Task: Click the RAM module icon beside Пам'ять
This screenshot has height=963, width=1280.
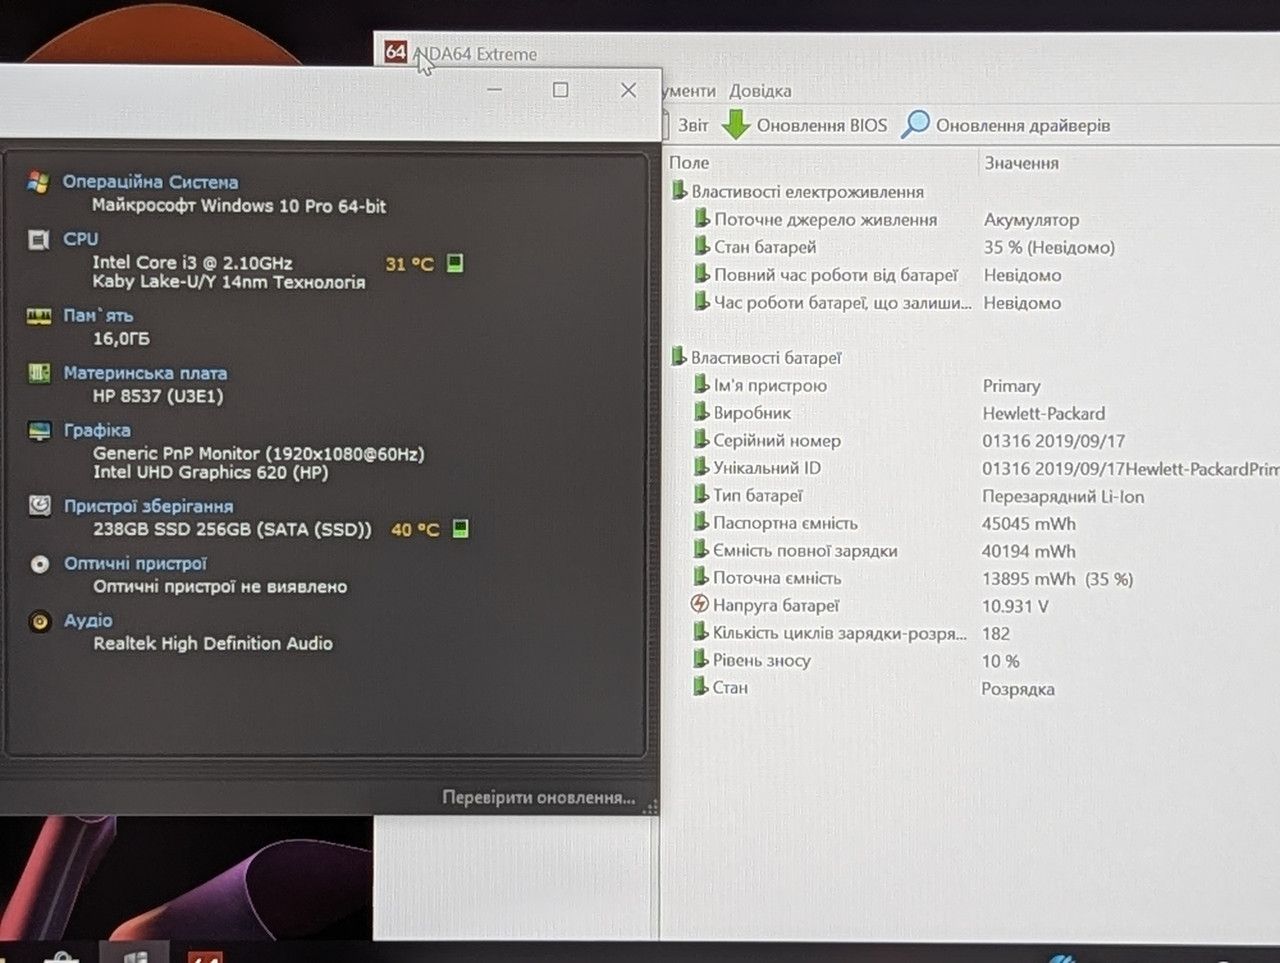Action: click(39, 316)
